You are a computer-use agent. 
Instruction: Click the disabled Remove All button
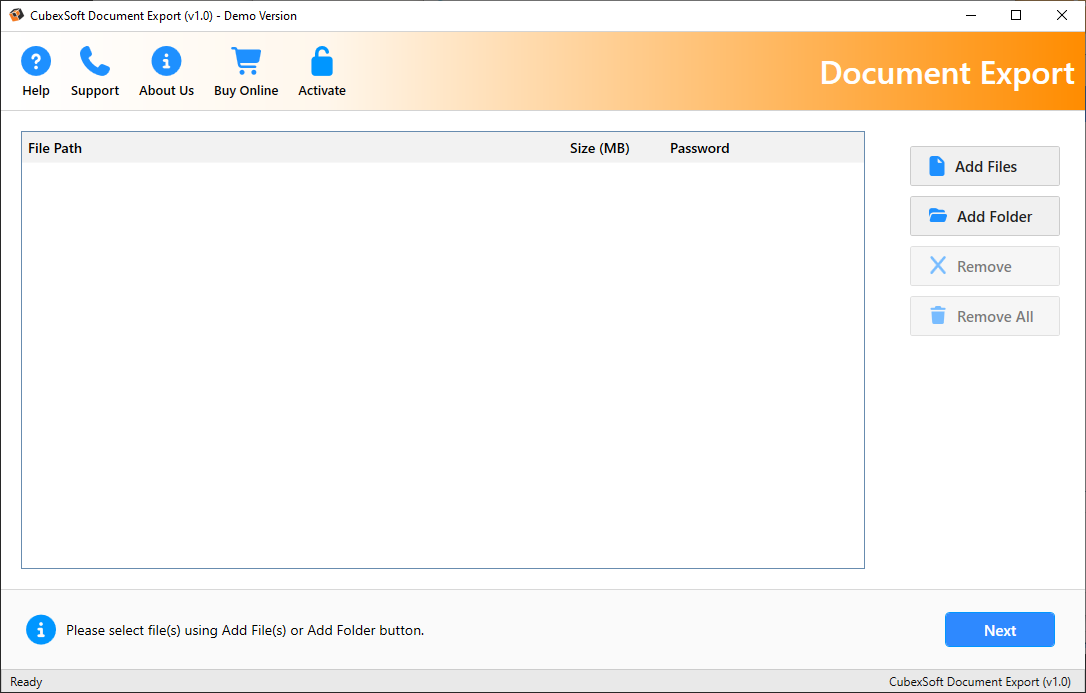[x=984, y=316]
